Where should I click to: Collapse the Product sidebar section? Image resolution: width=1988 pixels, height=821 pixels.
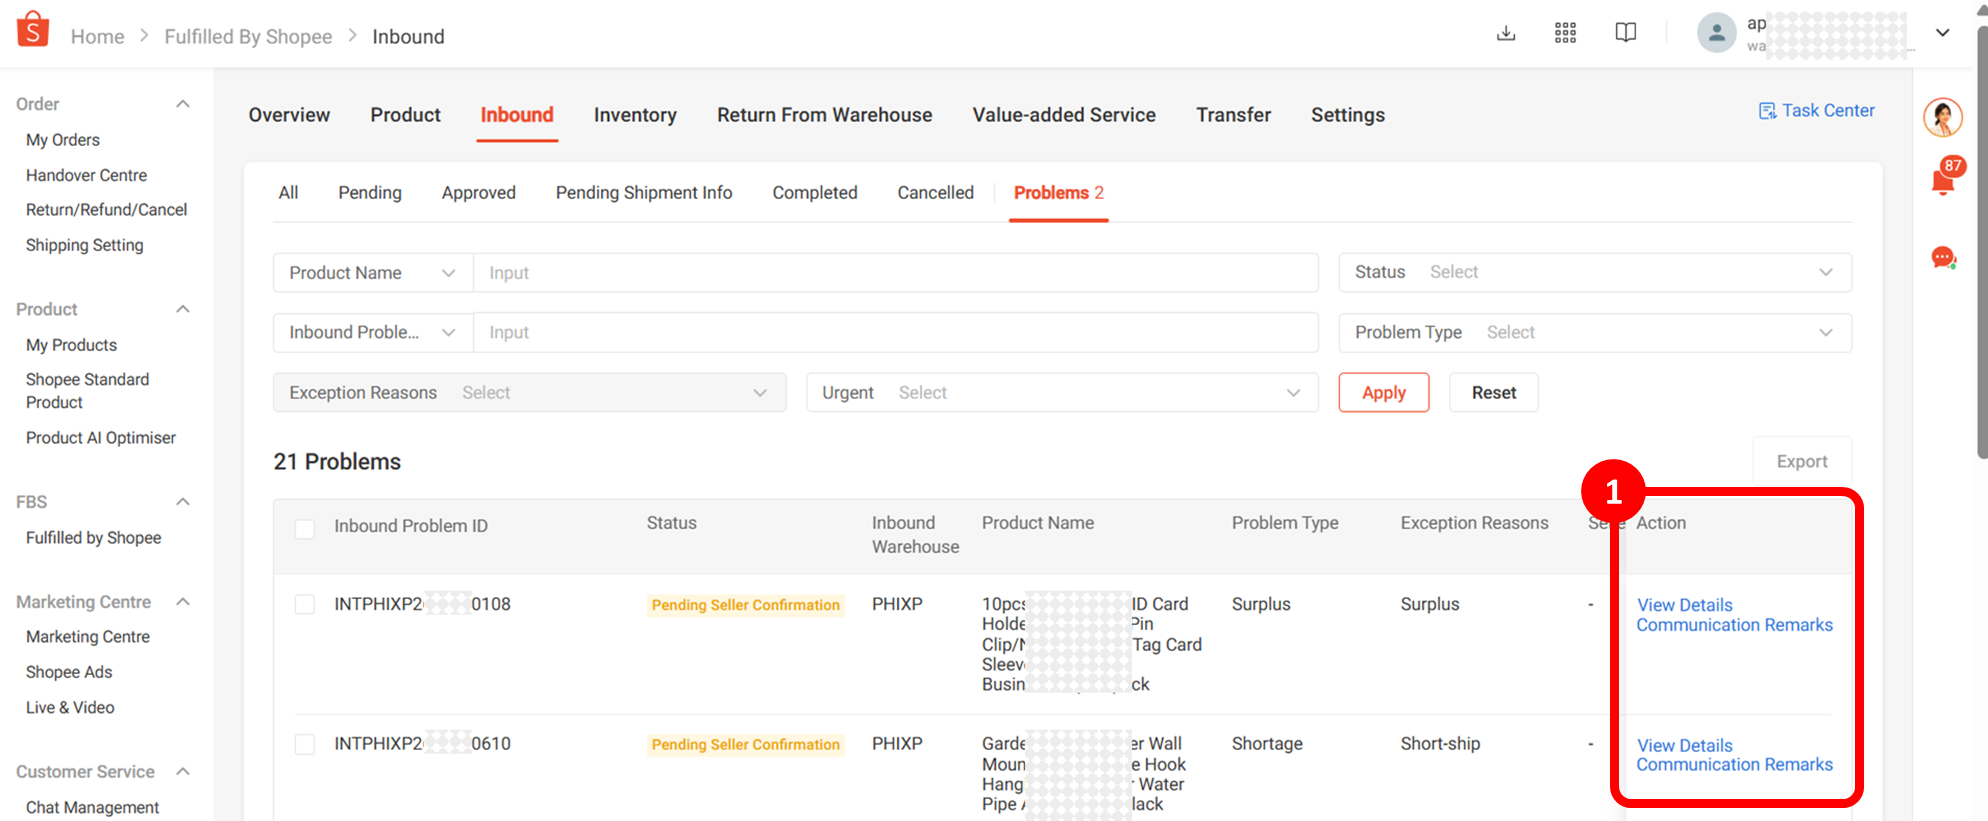(183, 309)
